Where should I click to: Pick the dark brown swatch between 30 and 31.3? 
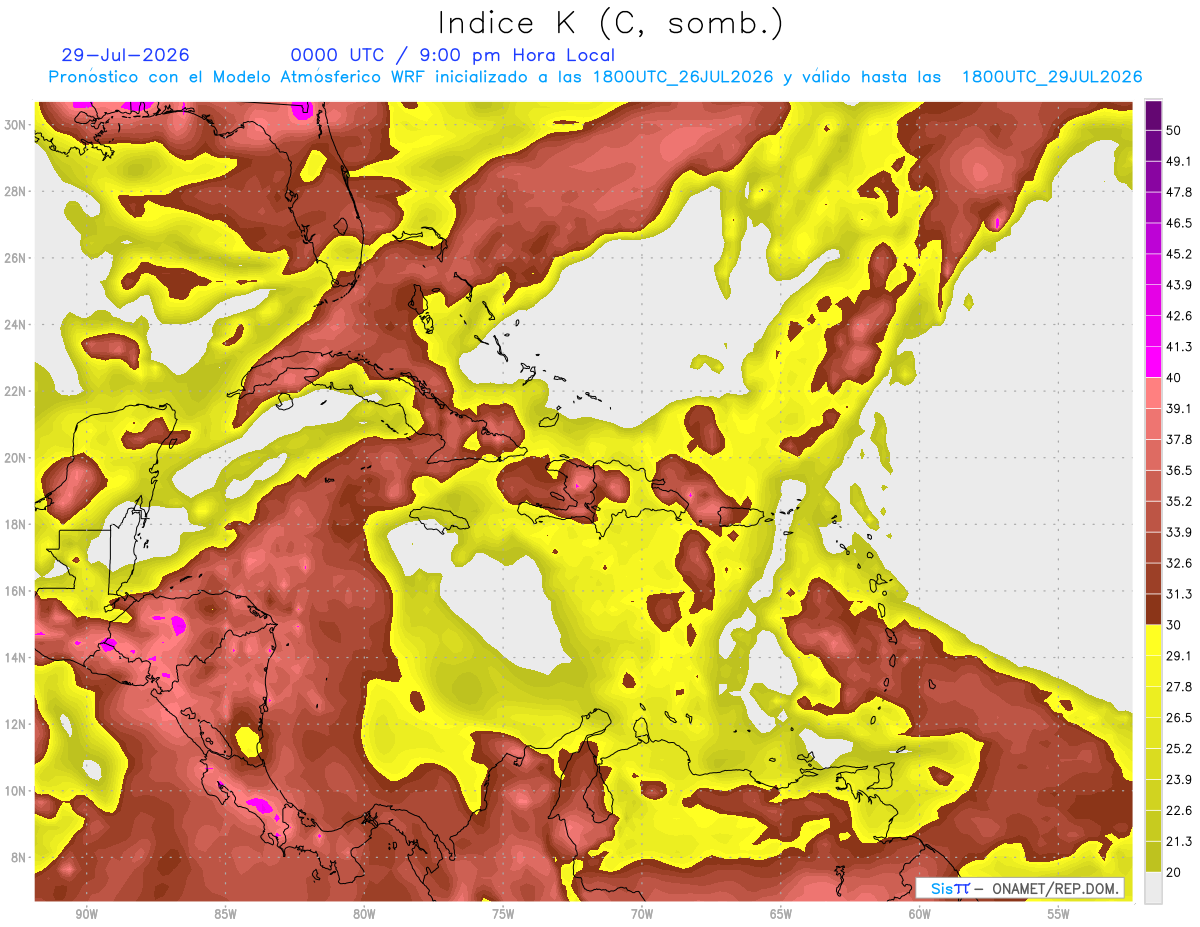[x=1153, y=609]
